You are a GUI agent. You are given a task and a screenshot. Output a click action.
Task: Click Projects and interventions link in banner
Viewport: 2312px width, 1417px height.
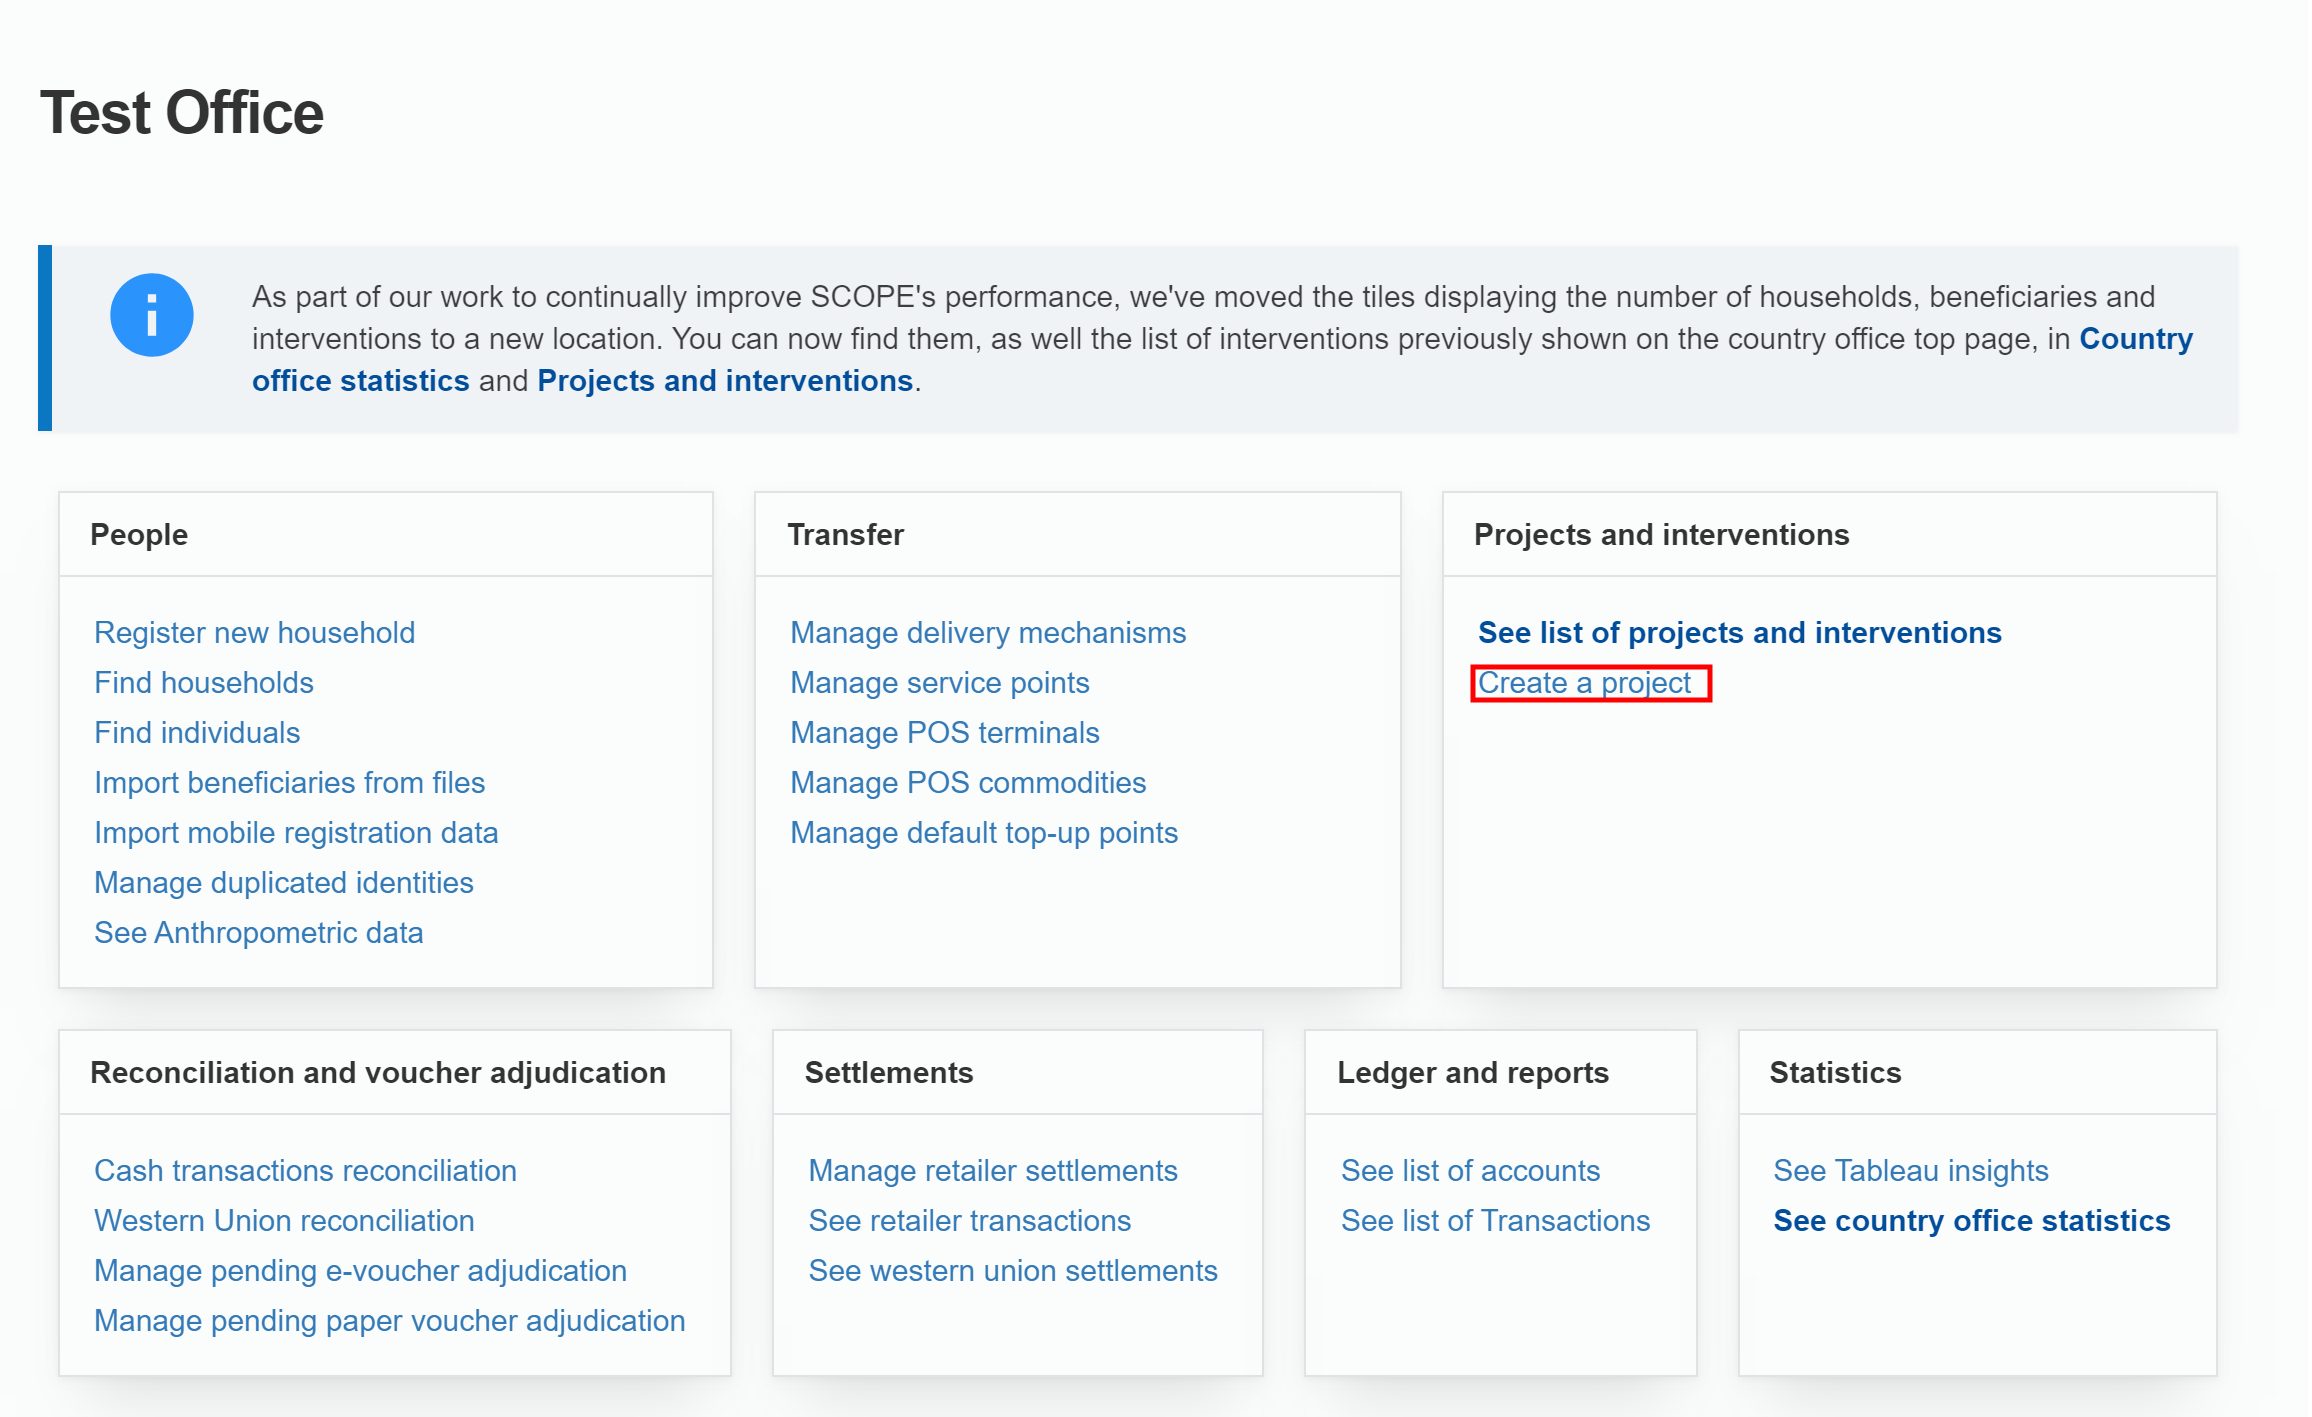(x=724, y=381)
